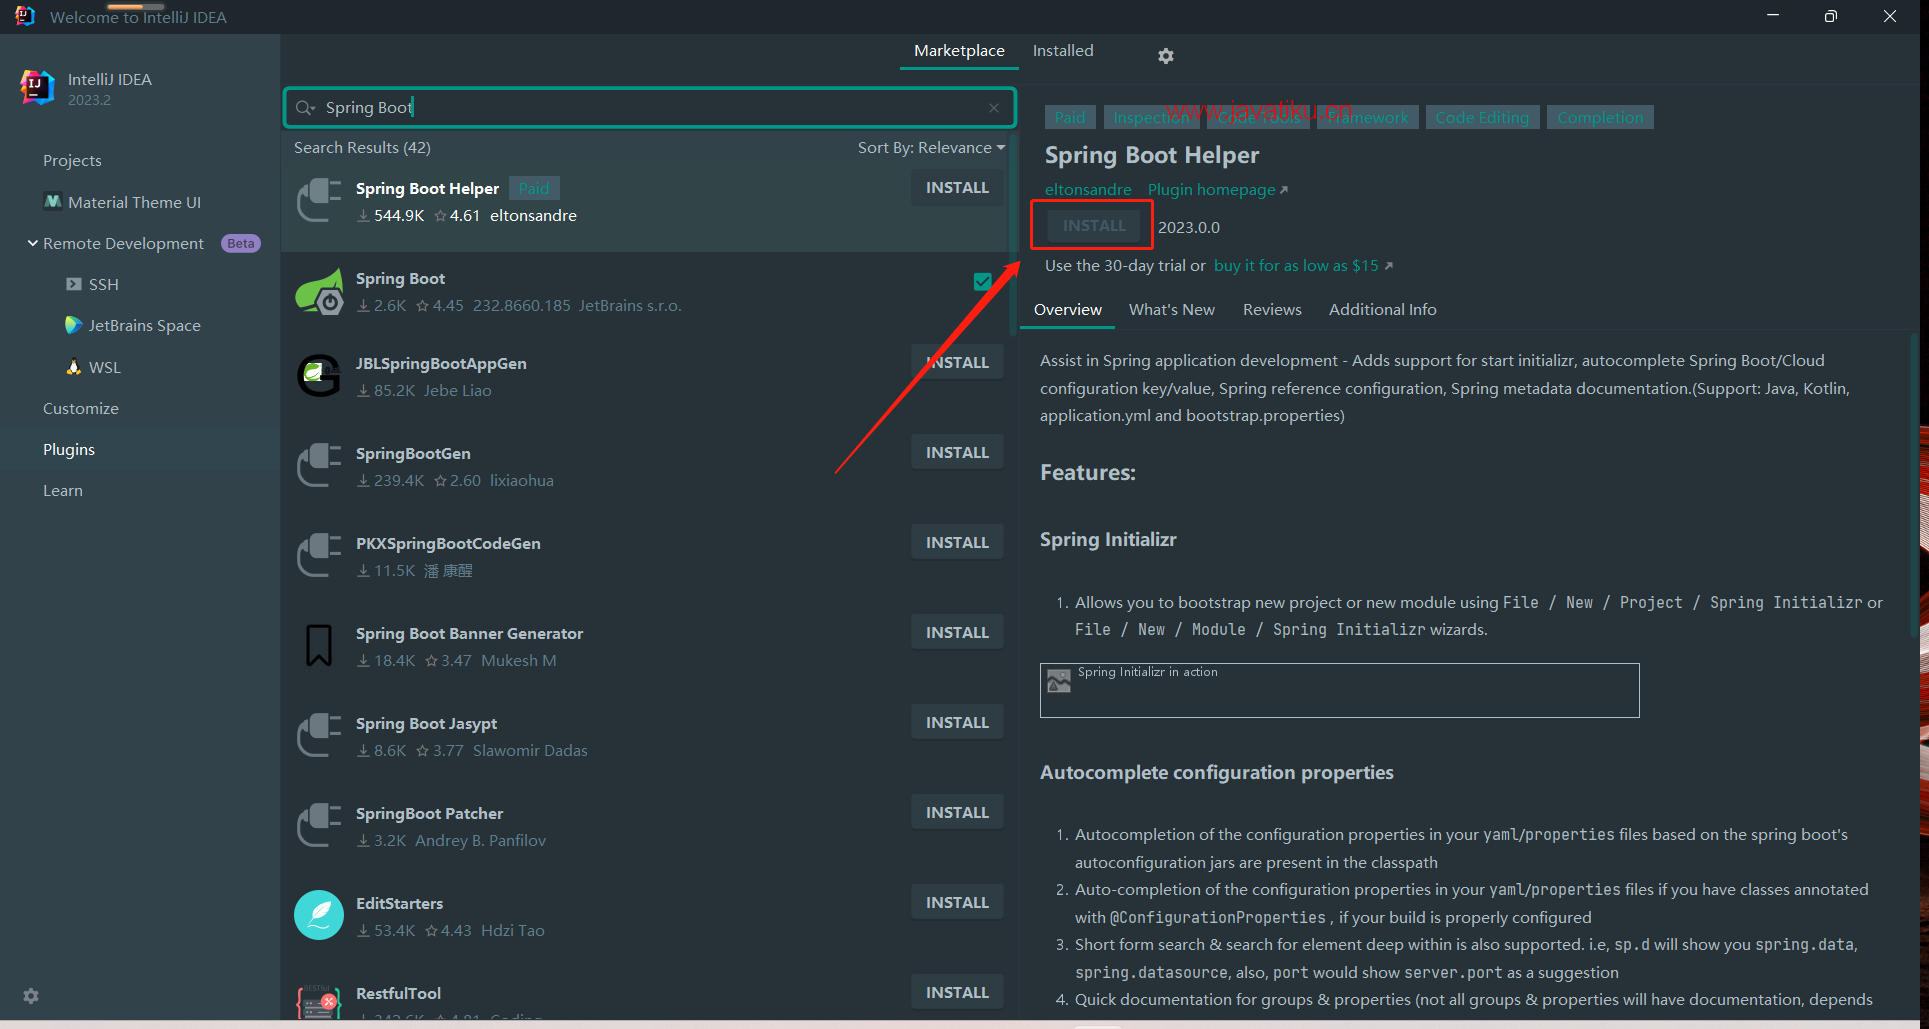Install Spring Boot Helper from the list
This screenshot has width=1929, height=1029.
click(x=957, y=188)
